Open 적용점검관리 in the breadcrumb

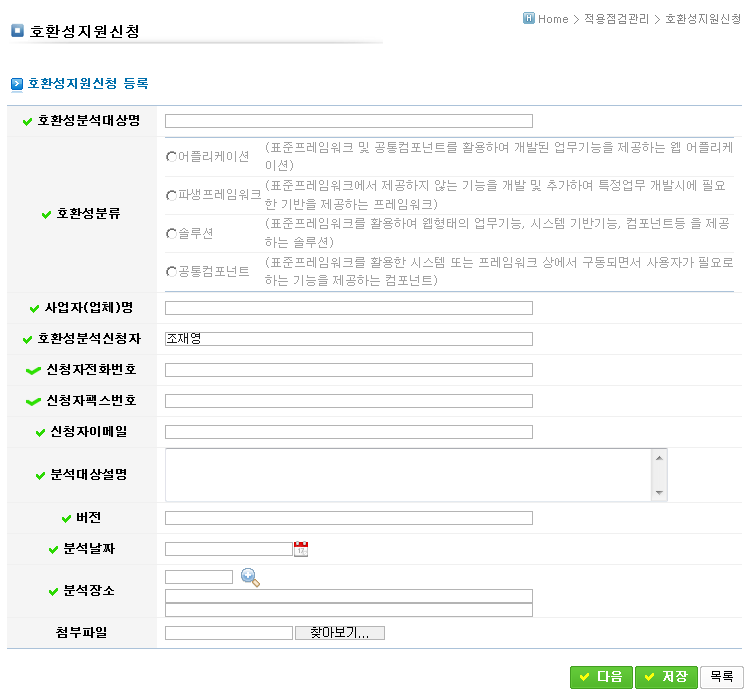pyautogui.click(x=617, y=19)
